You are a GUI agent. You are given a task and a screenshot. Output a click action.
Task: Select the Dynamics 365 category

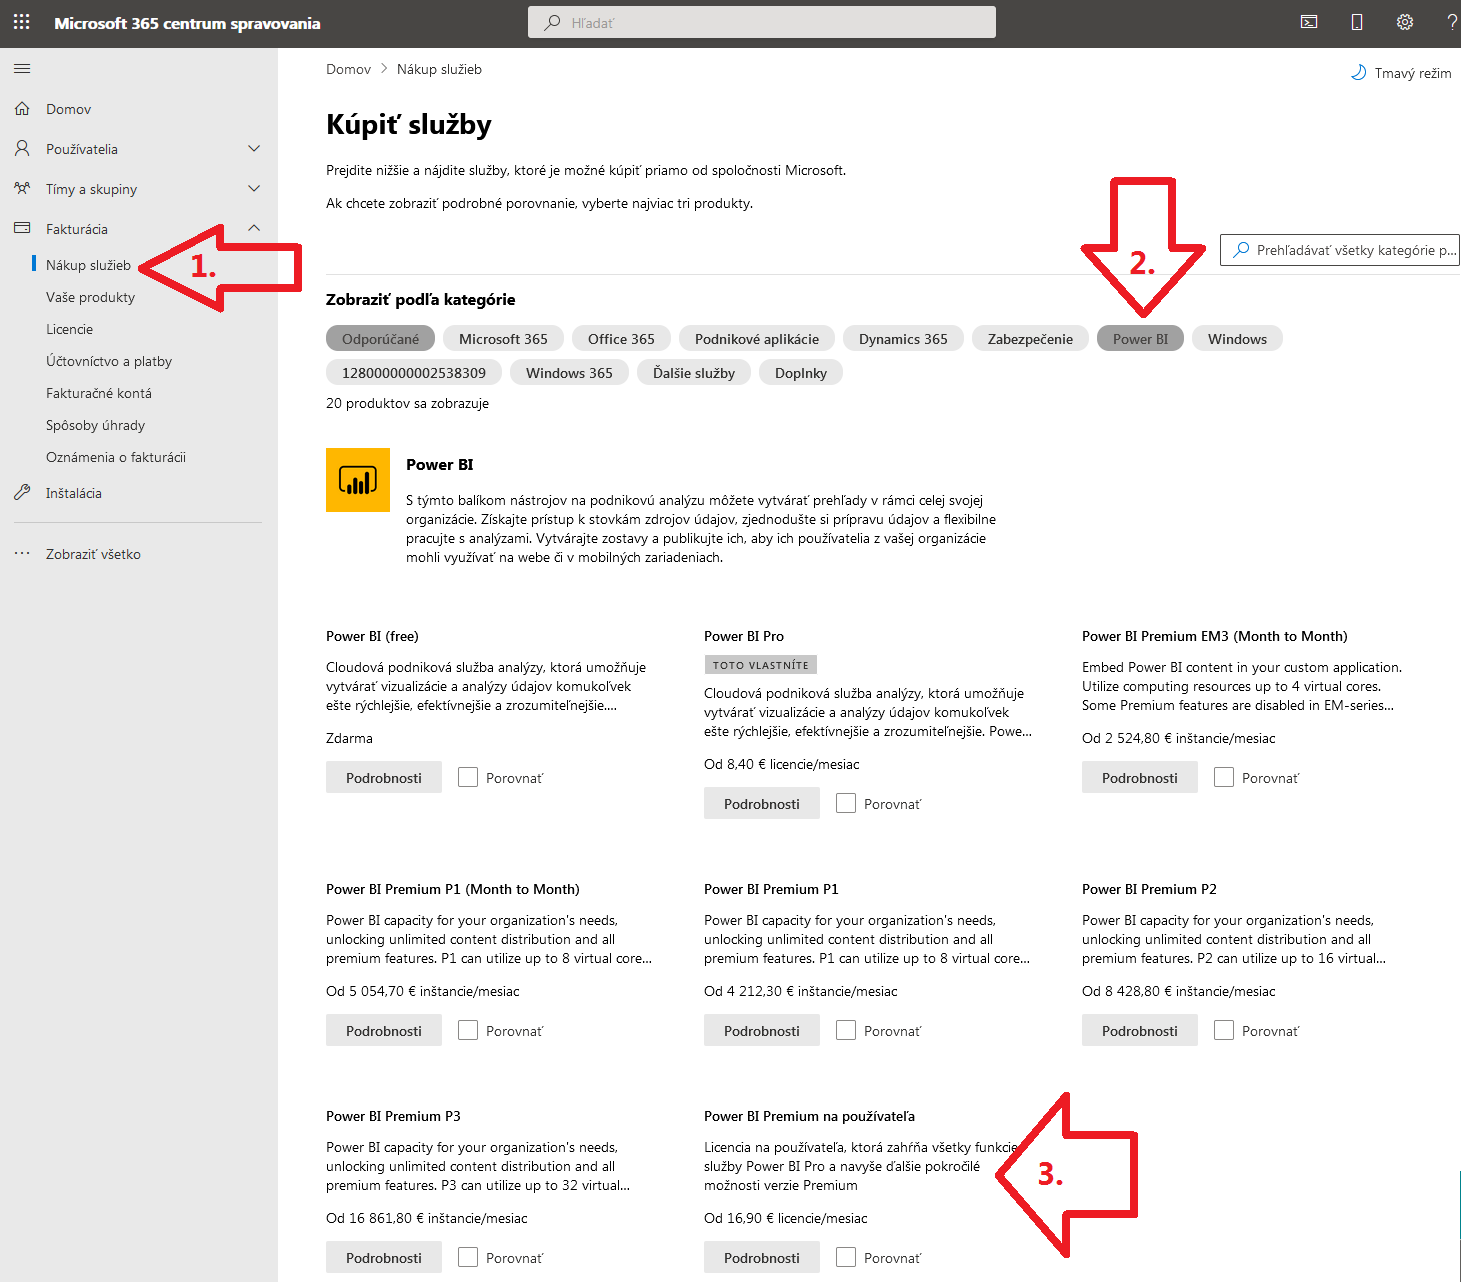coord(903,339)
